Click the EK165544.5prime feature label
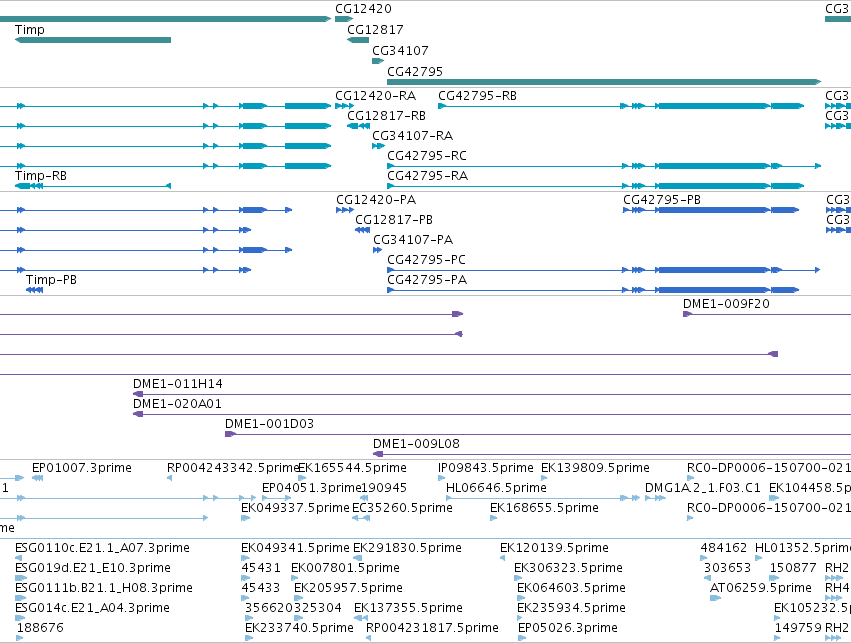The height and width of the screenshot is (643, 851). (352, 468)
